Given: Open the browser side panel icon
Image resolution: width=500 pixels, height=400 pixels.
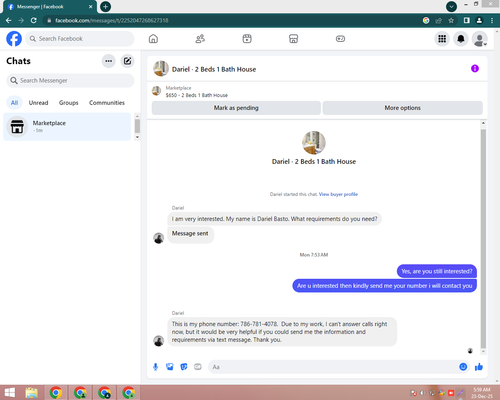Looking at the screenshot, I should click(467, 20).
